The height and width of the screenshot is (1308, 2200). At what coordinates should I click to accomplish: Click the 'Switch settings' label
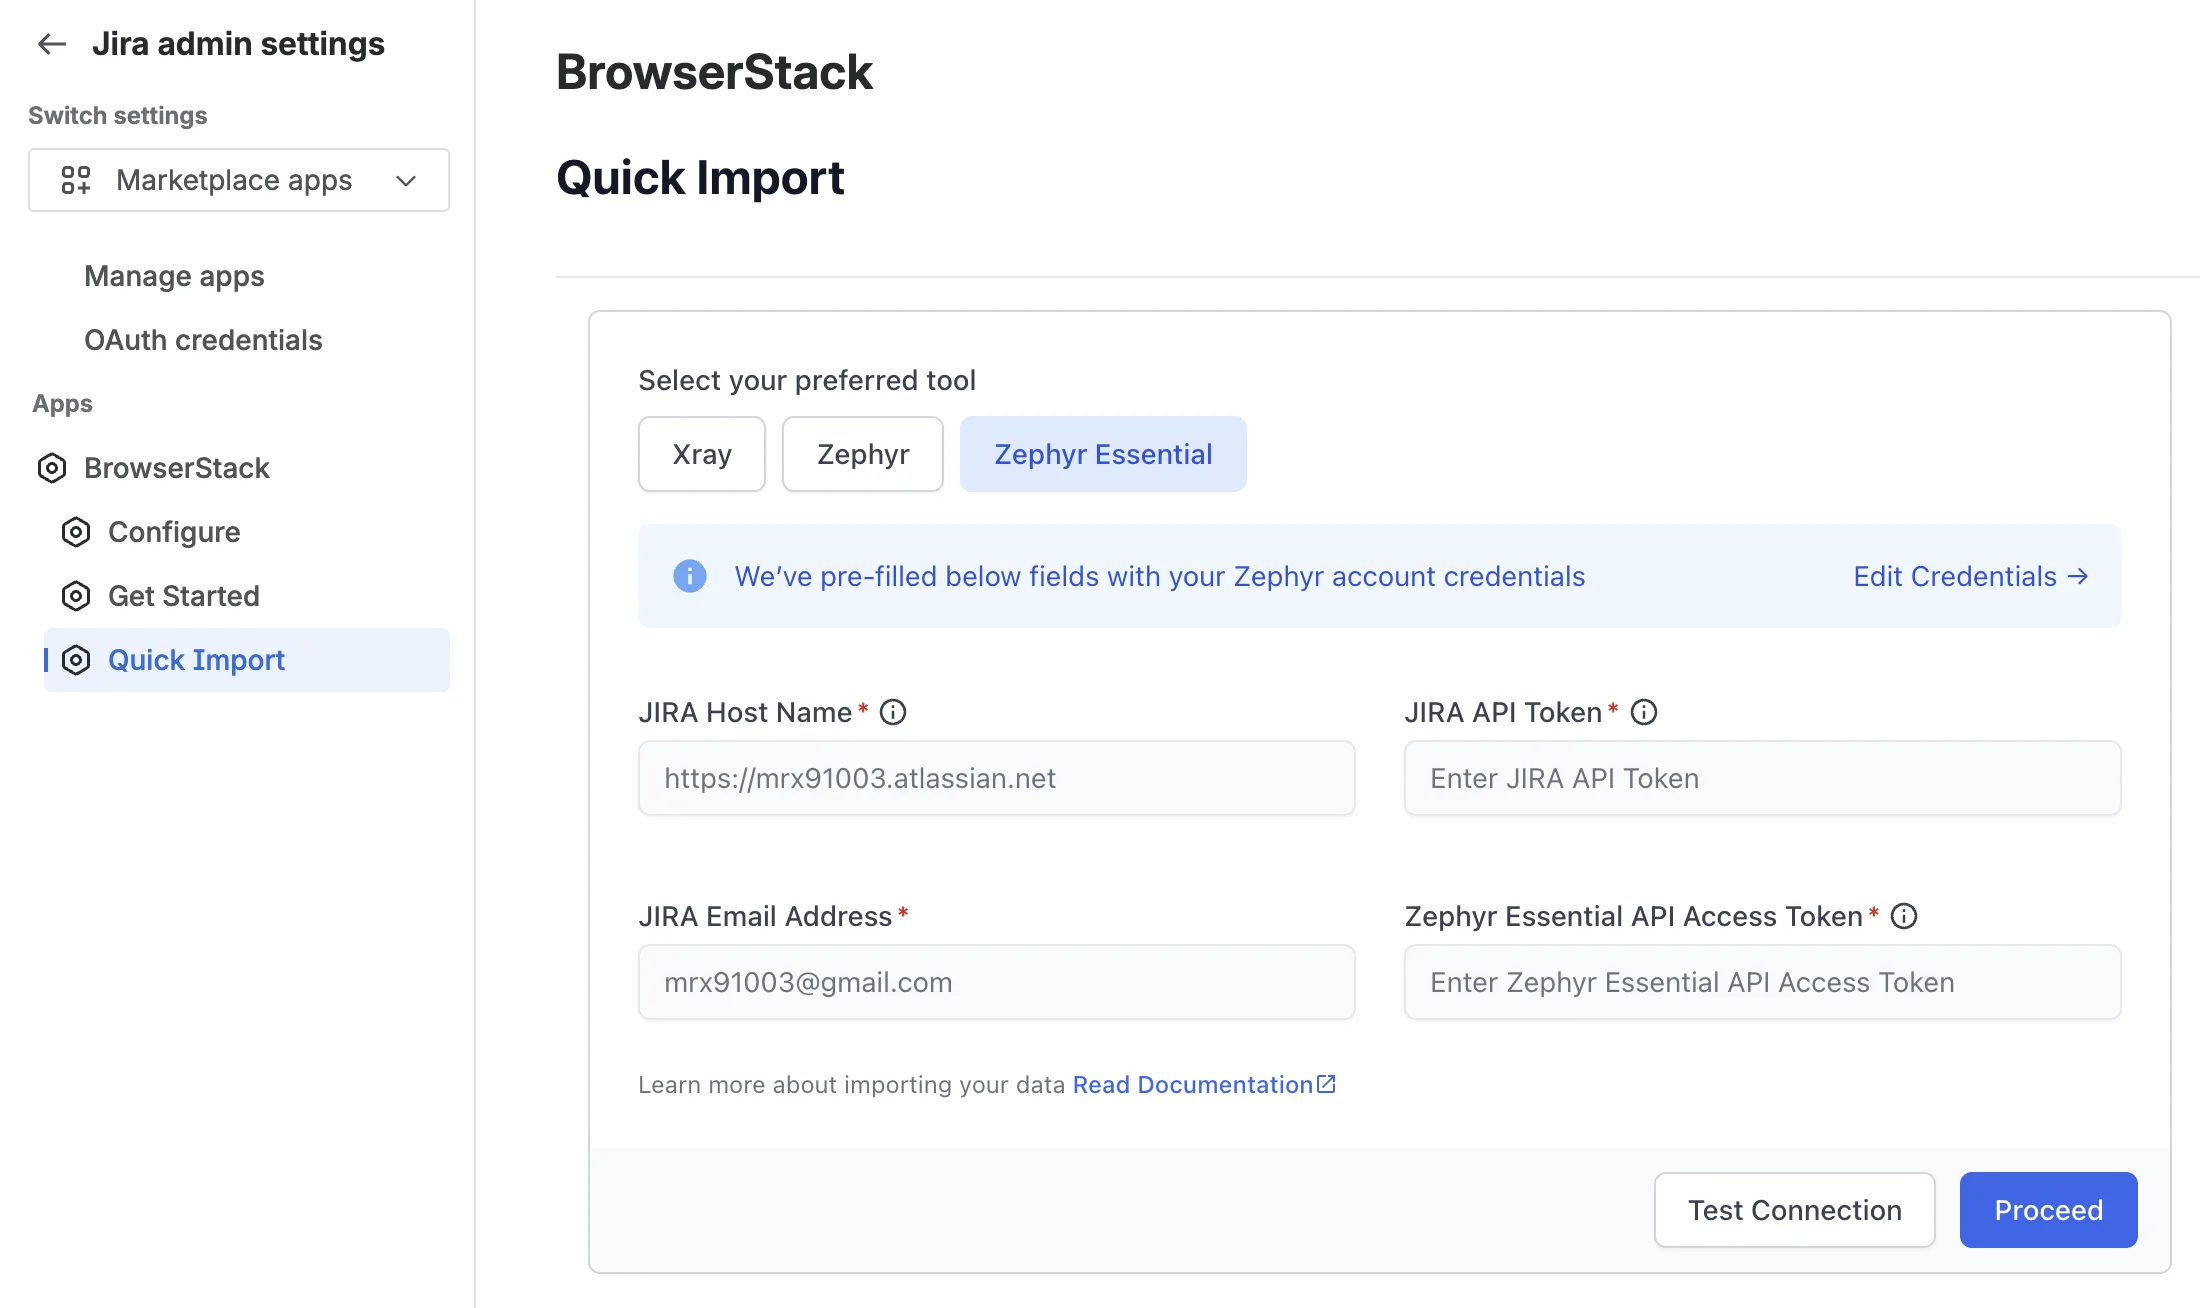118,116
